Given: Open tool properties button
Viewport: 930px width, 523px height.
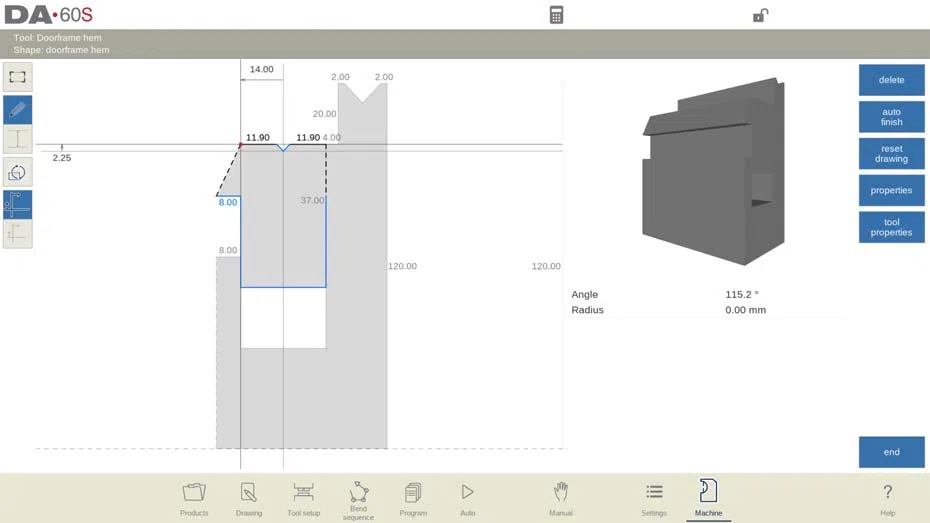Looking at the screenshot, I should [891, 227].
